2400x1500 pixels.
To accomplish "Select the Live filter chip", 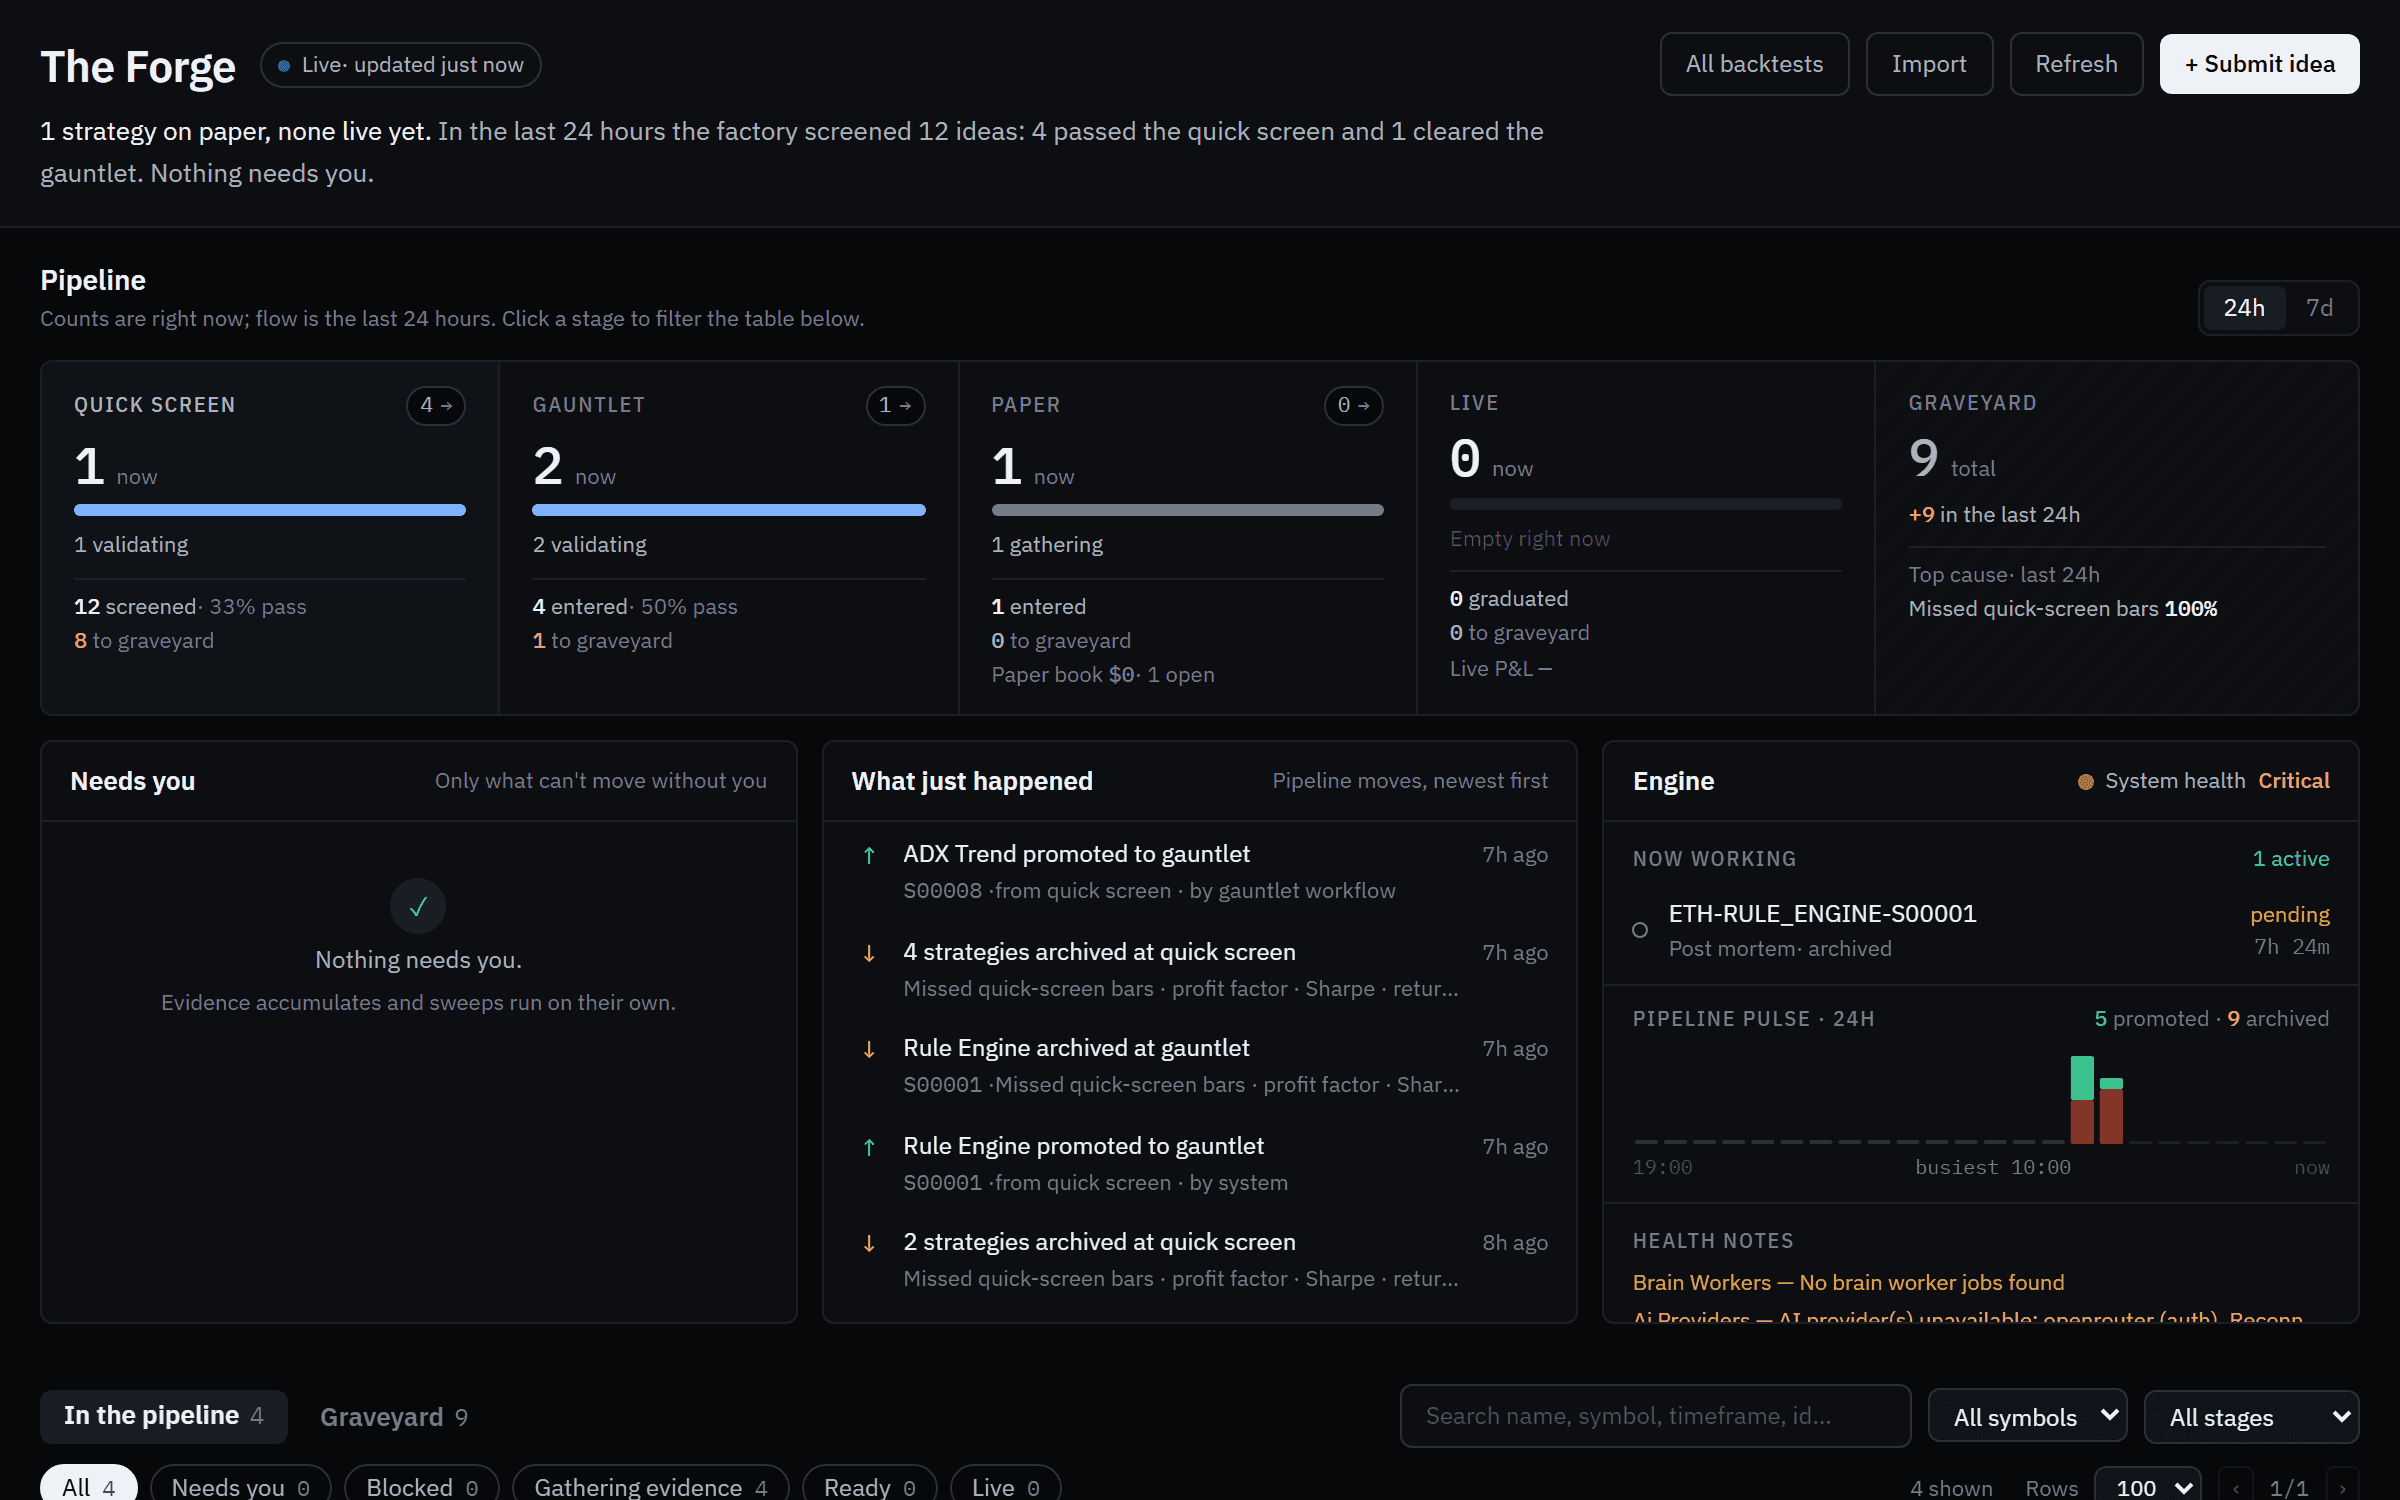I will coord(1006,1486).
